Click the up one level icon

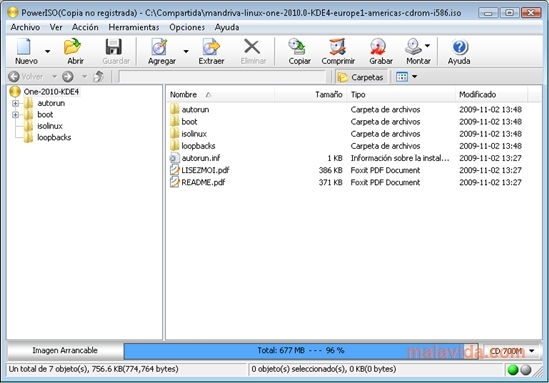coord(99,76)
